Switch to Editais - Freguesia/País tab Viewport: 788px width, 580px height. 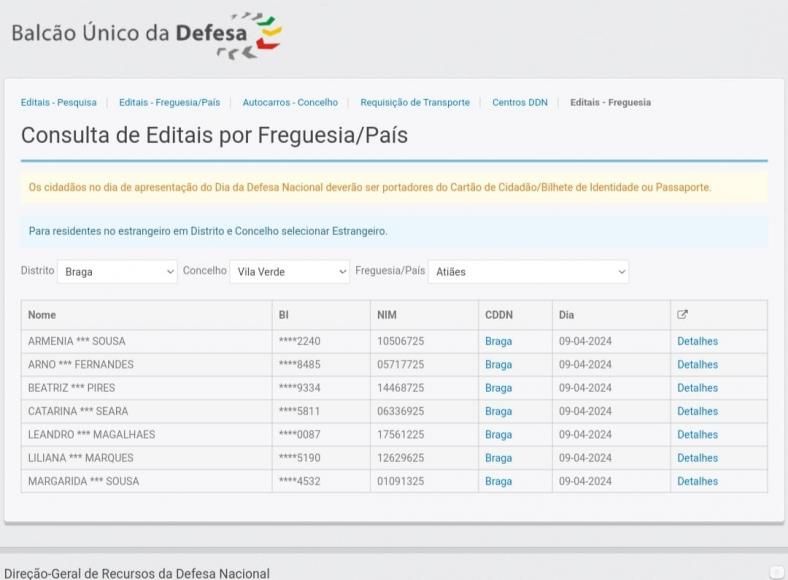[x=169, y=102]
